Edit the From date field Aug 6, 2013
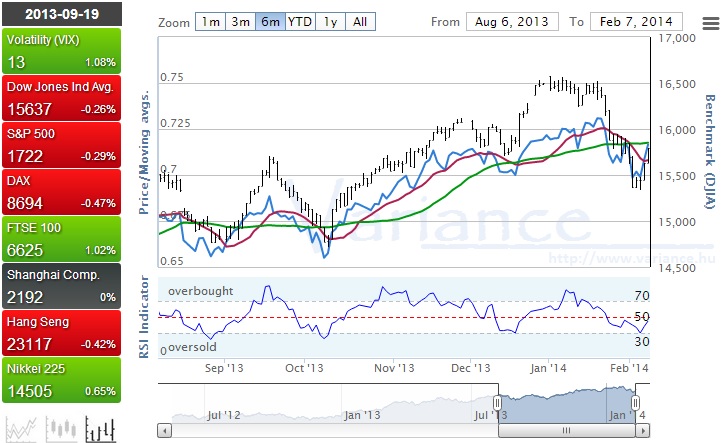Screen dimensions: 724x443 coord(512,22)
